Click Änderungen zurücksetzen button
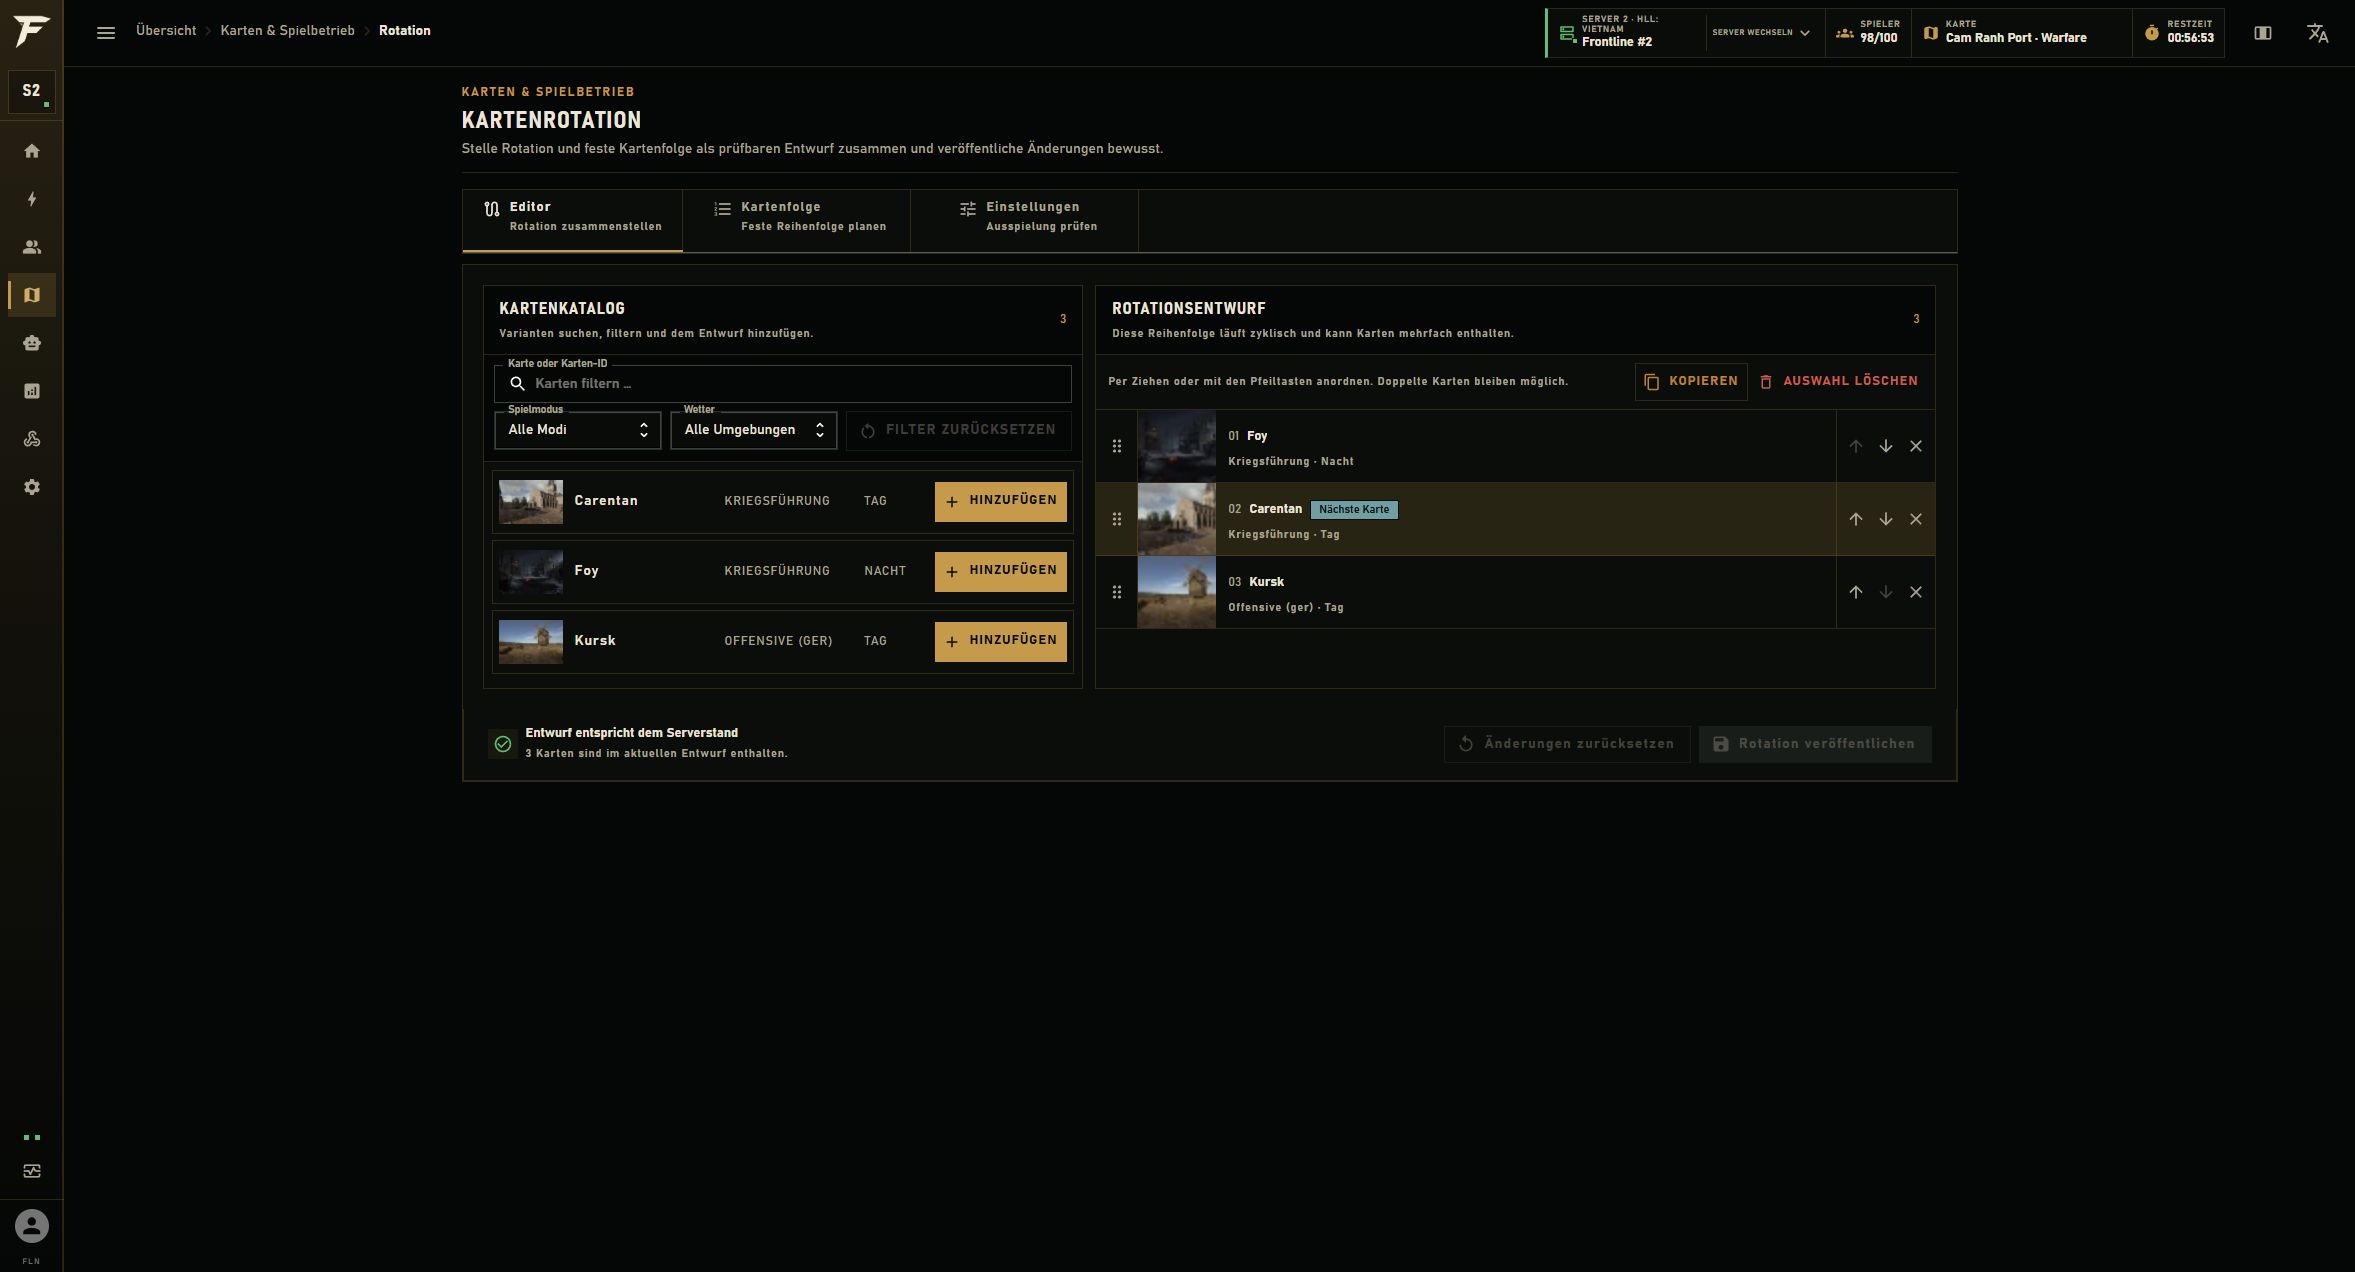This screenshot has height=1272, width=2355. pos(1567,744)
